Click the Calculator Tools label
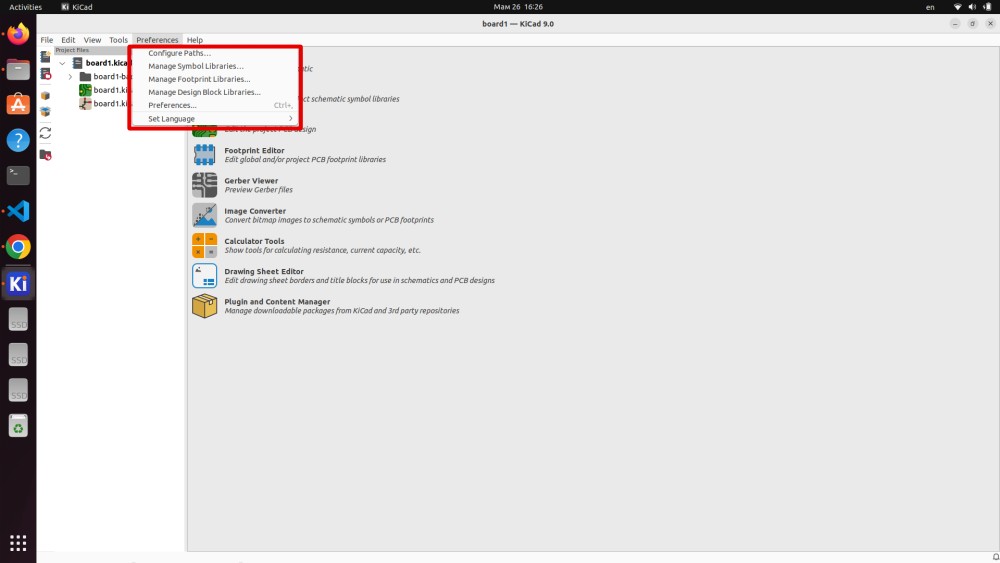 (x=254, y=241)
